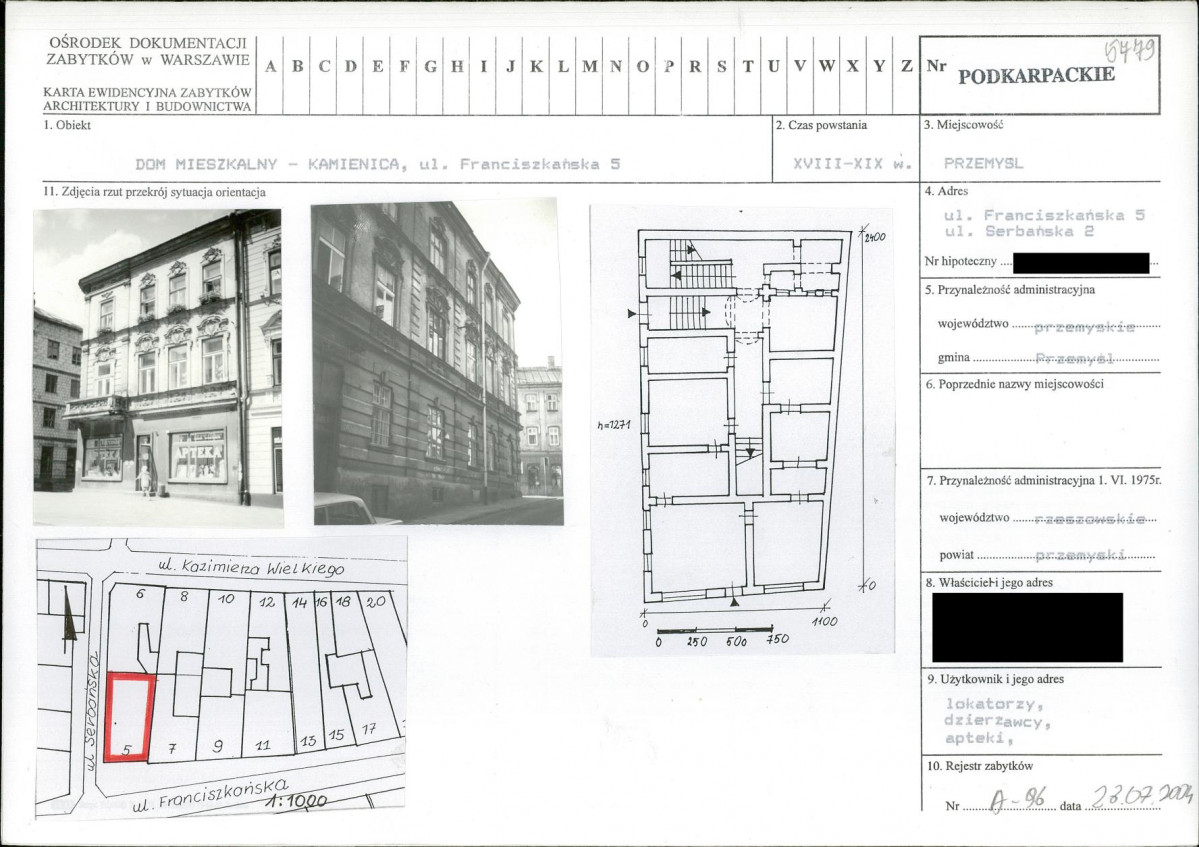1199x847 pixels.
Task: Click the address line ul. Serbańska 2
Action: [x=1019, y=231]
